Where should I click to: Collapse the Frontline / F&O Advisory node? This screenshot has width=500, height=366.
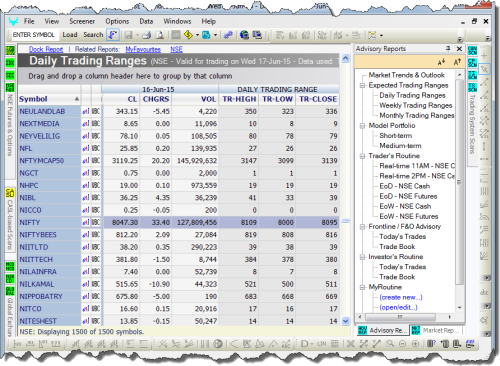click(x=362, y=227)
